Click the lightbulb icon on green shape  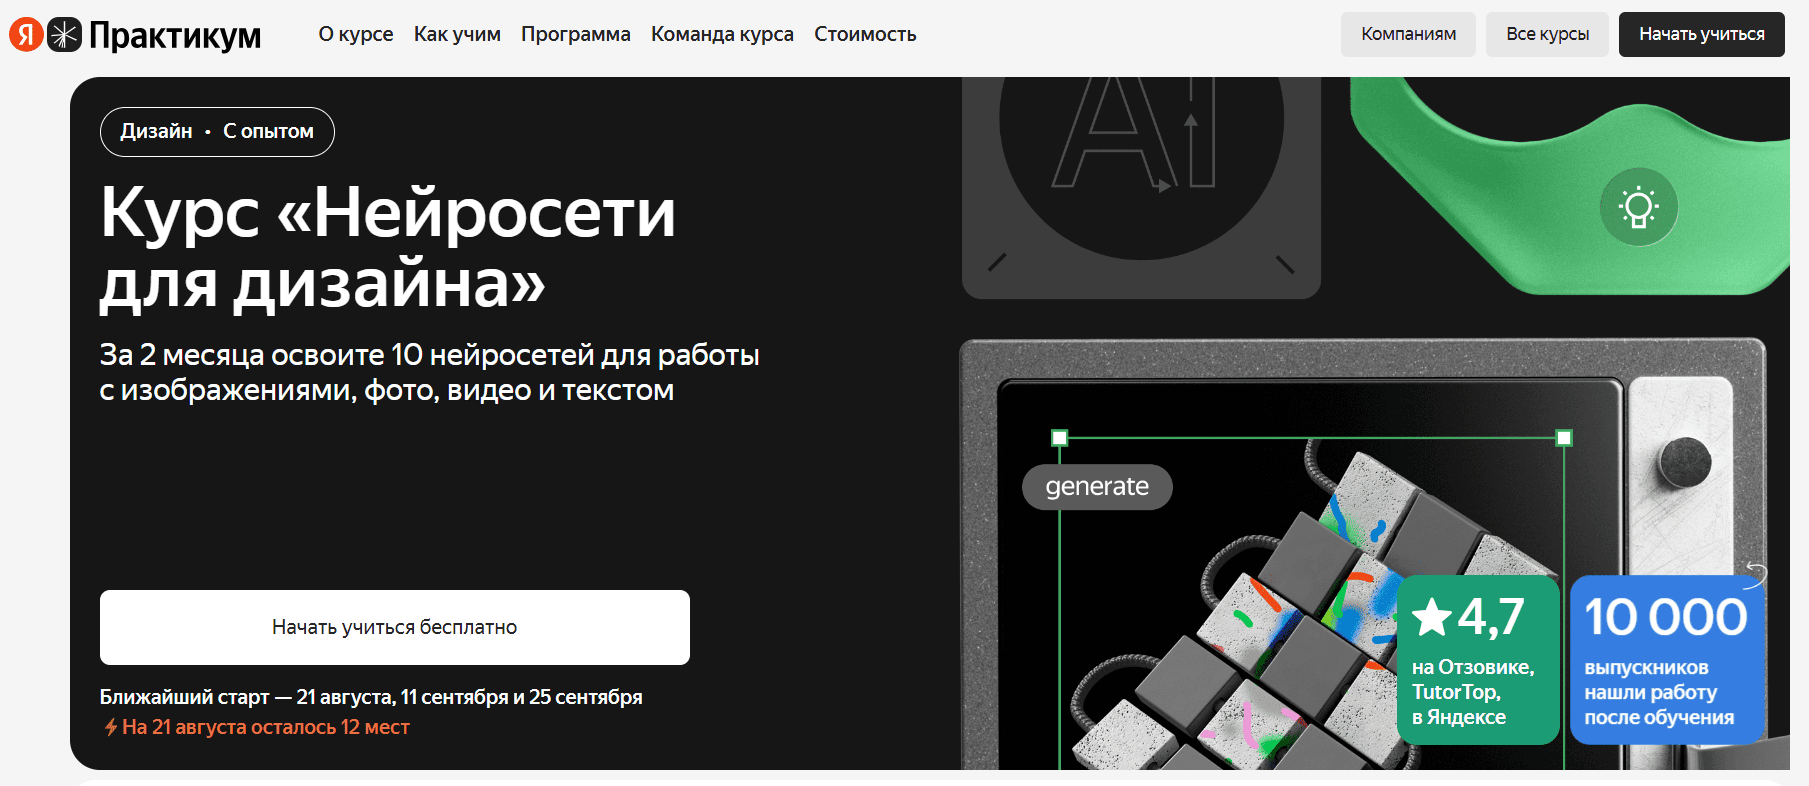(1638, 207)
